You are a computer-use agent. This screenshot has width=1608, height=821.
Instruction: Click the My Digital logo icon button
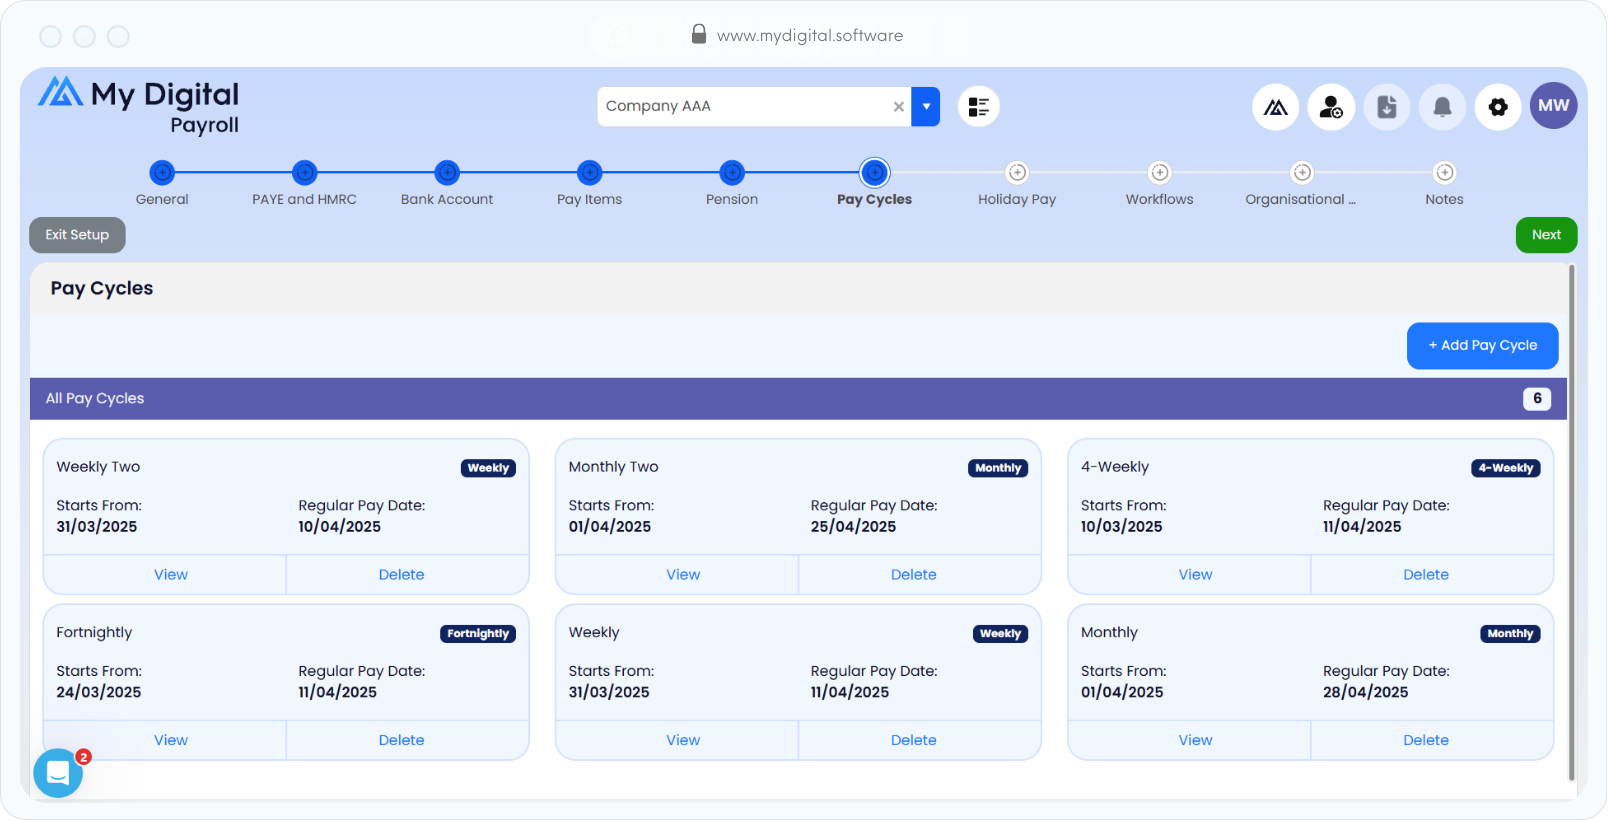(x=1275, y=107)
